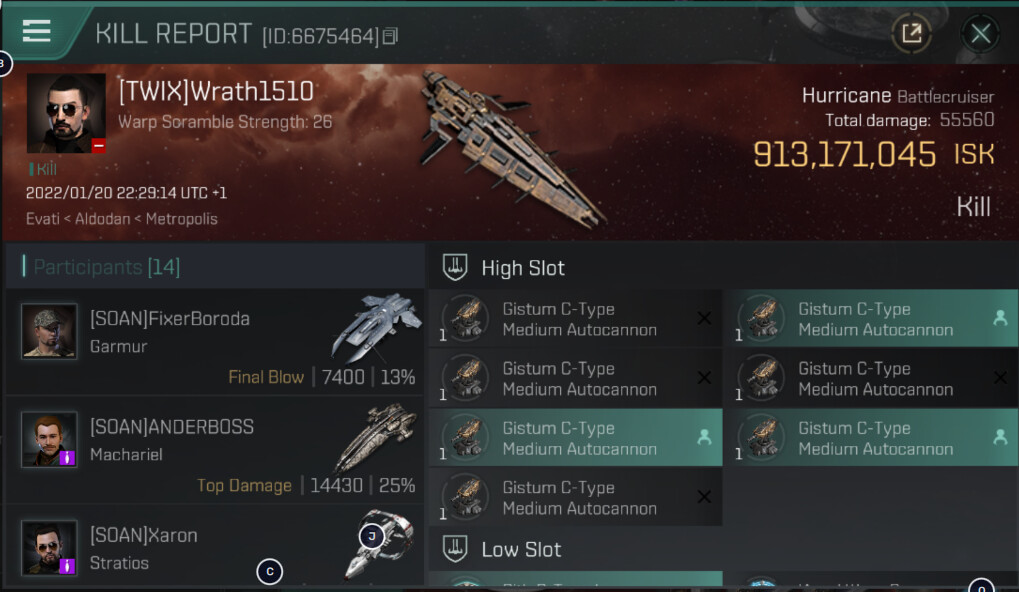Select the High Slot section icon

click(455, 267)
